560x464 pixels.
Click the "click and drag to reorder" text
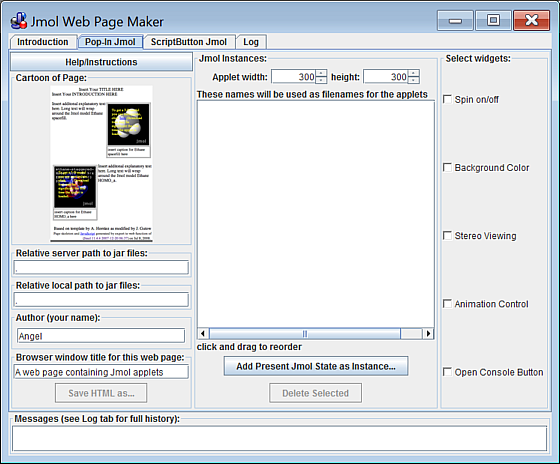click(249, 347)
